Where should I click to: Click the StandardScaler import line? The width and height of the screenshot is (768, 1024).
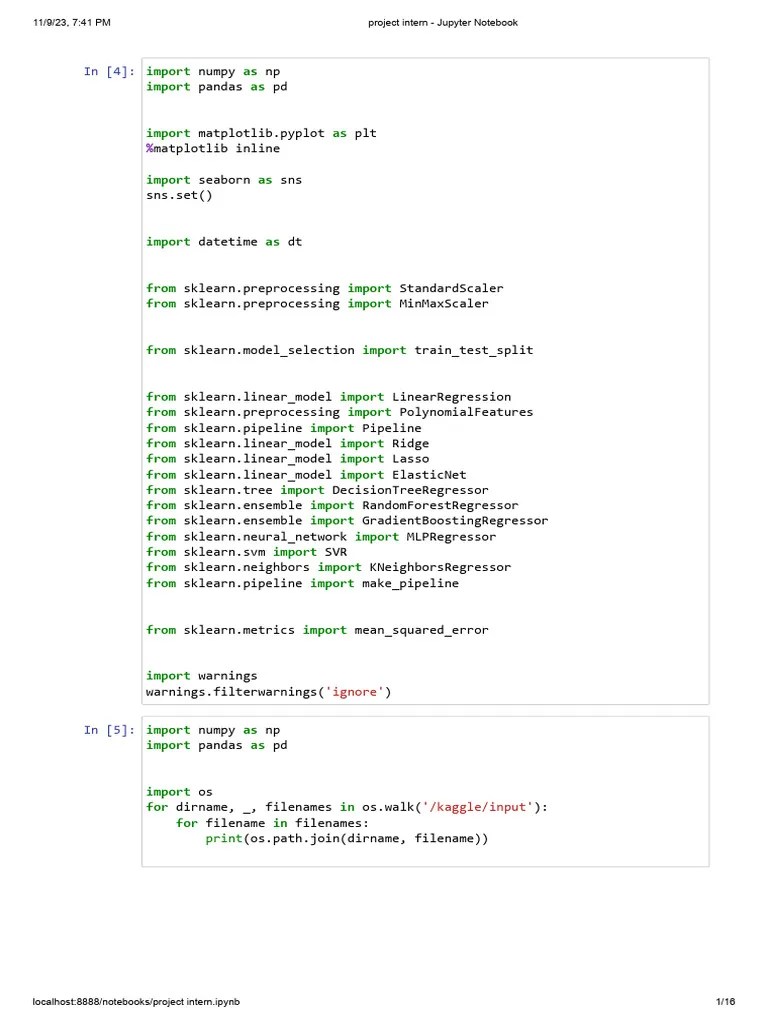(325, 288)
